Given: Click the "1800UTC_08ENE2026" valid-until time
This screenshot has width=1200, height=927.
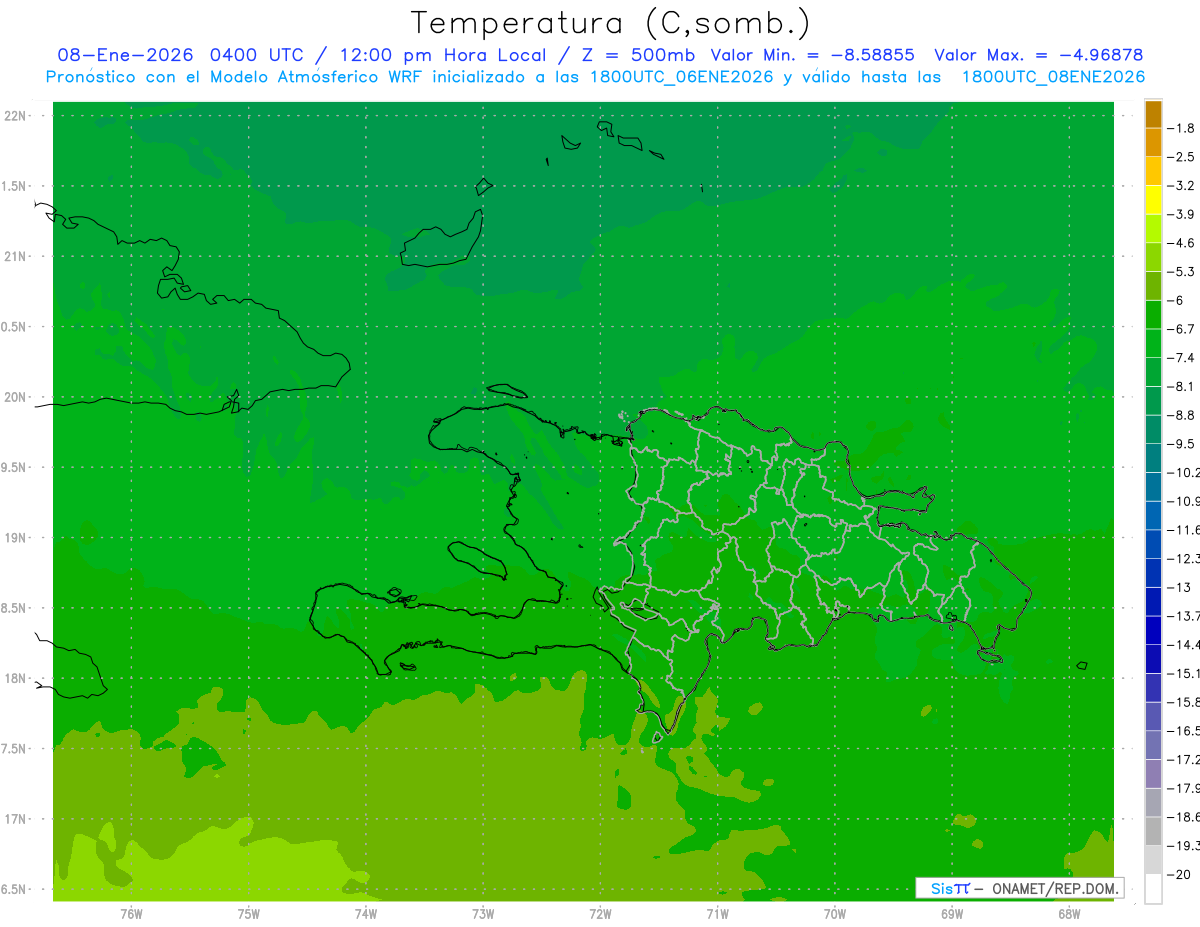Looking at the screenshot, I should 1053,77.
